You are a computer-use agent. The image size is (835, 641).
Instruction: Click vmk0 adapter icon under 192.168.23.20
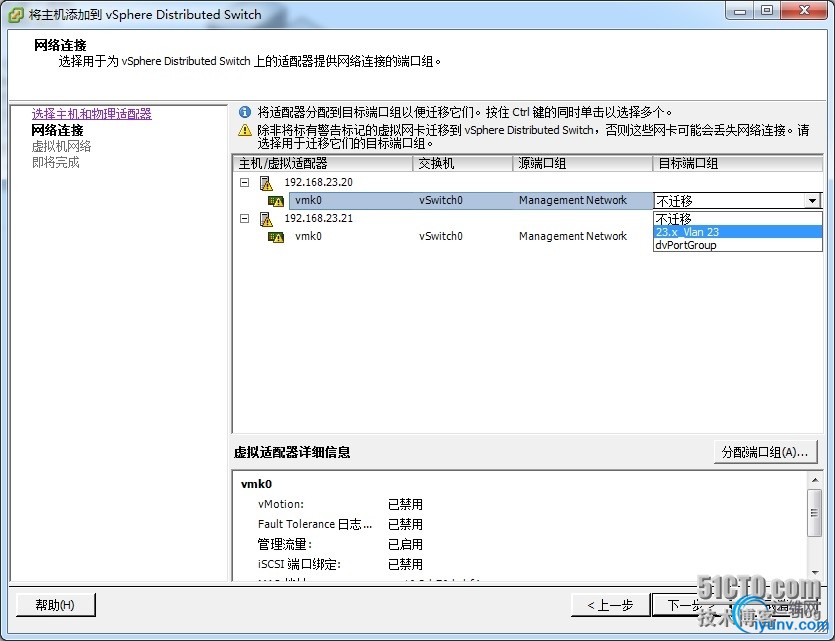pyautogui.click(x=276, y=201)
